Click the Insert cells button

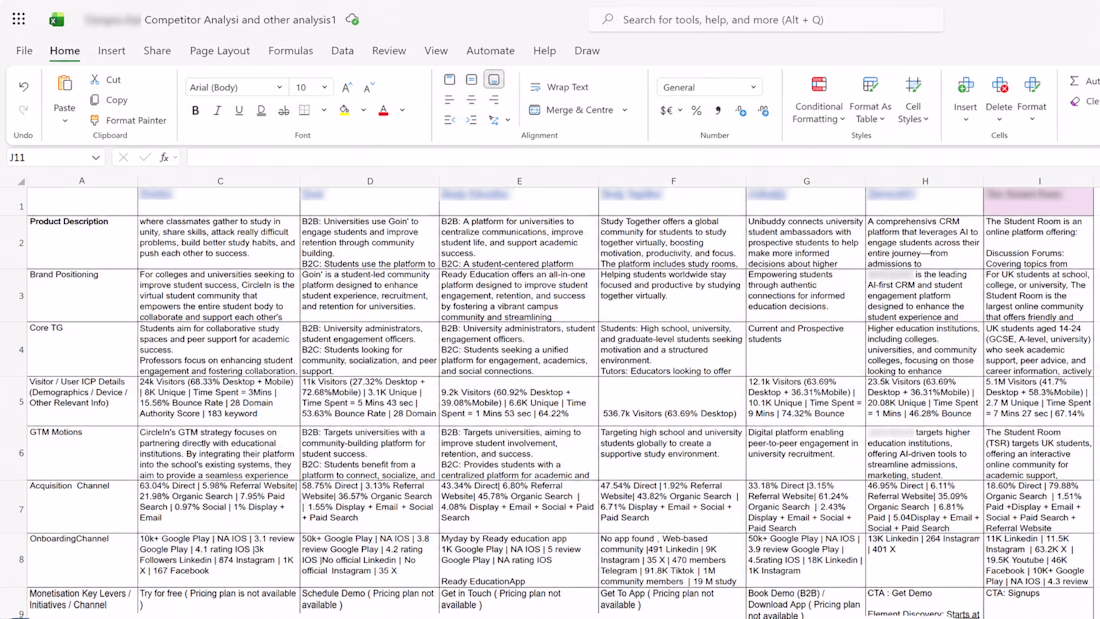coord(965,98)
